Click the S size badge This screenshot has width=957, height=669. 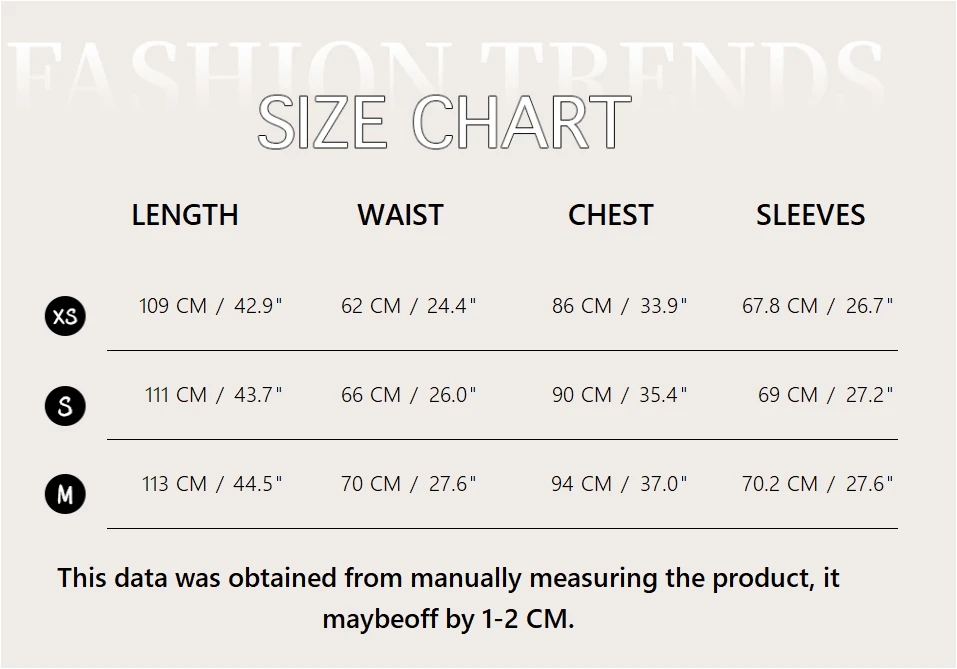pos(66,406)
